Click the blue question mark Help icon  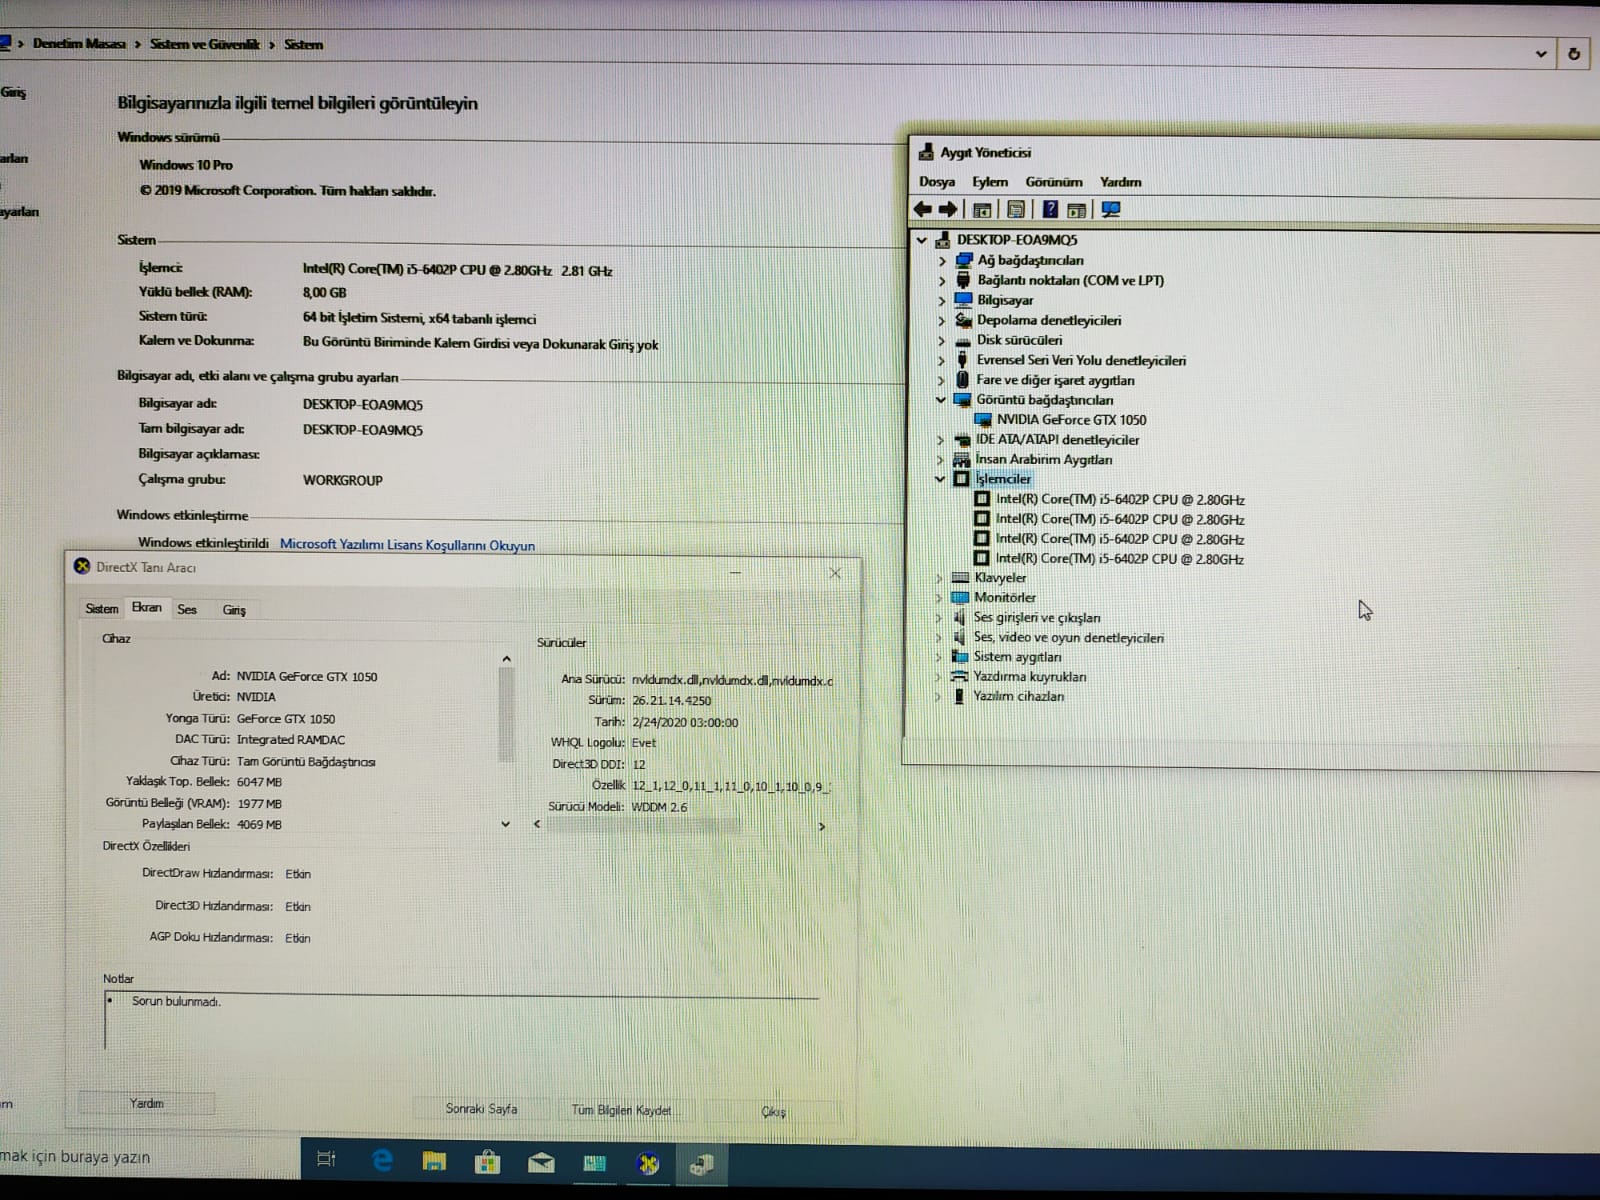pos(1050,209)
